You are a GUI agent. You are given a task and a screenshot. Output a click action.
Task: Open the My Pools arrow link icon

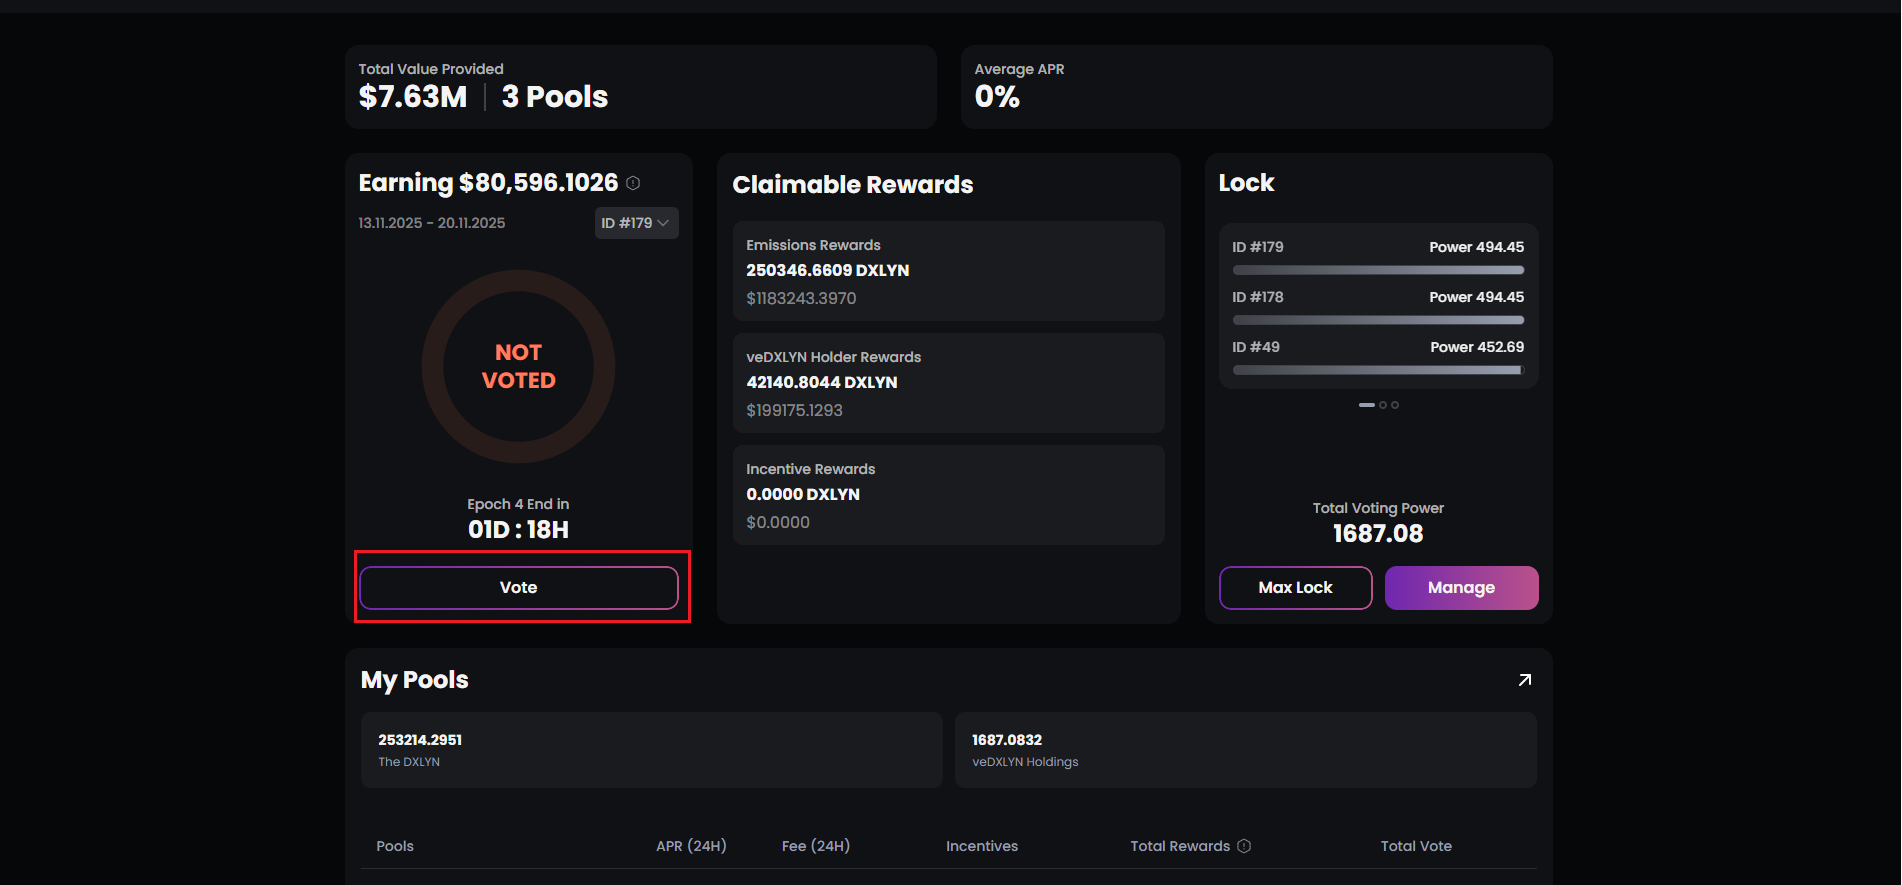coord(1524,680)
